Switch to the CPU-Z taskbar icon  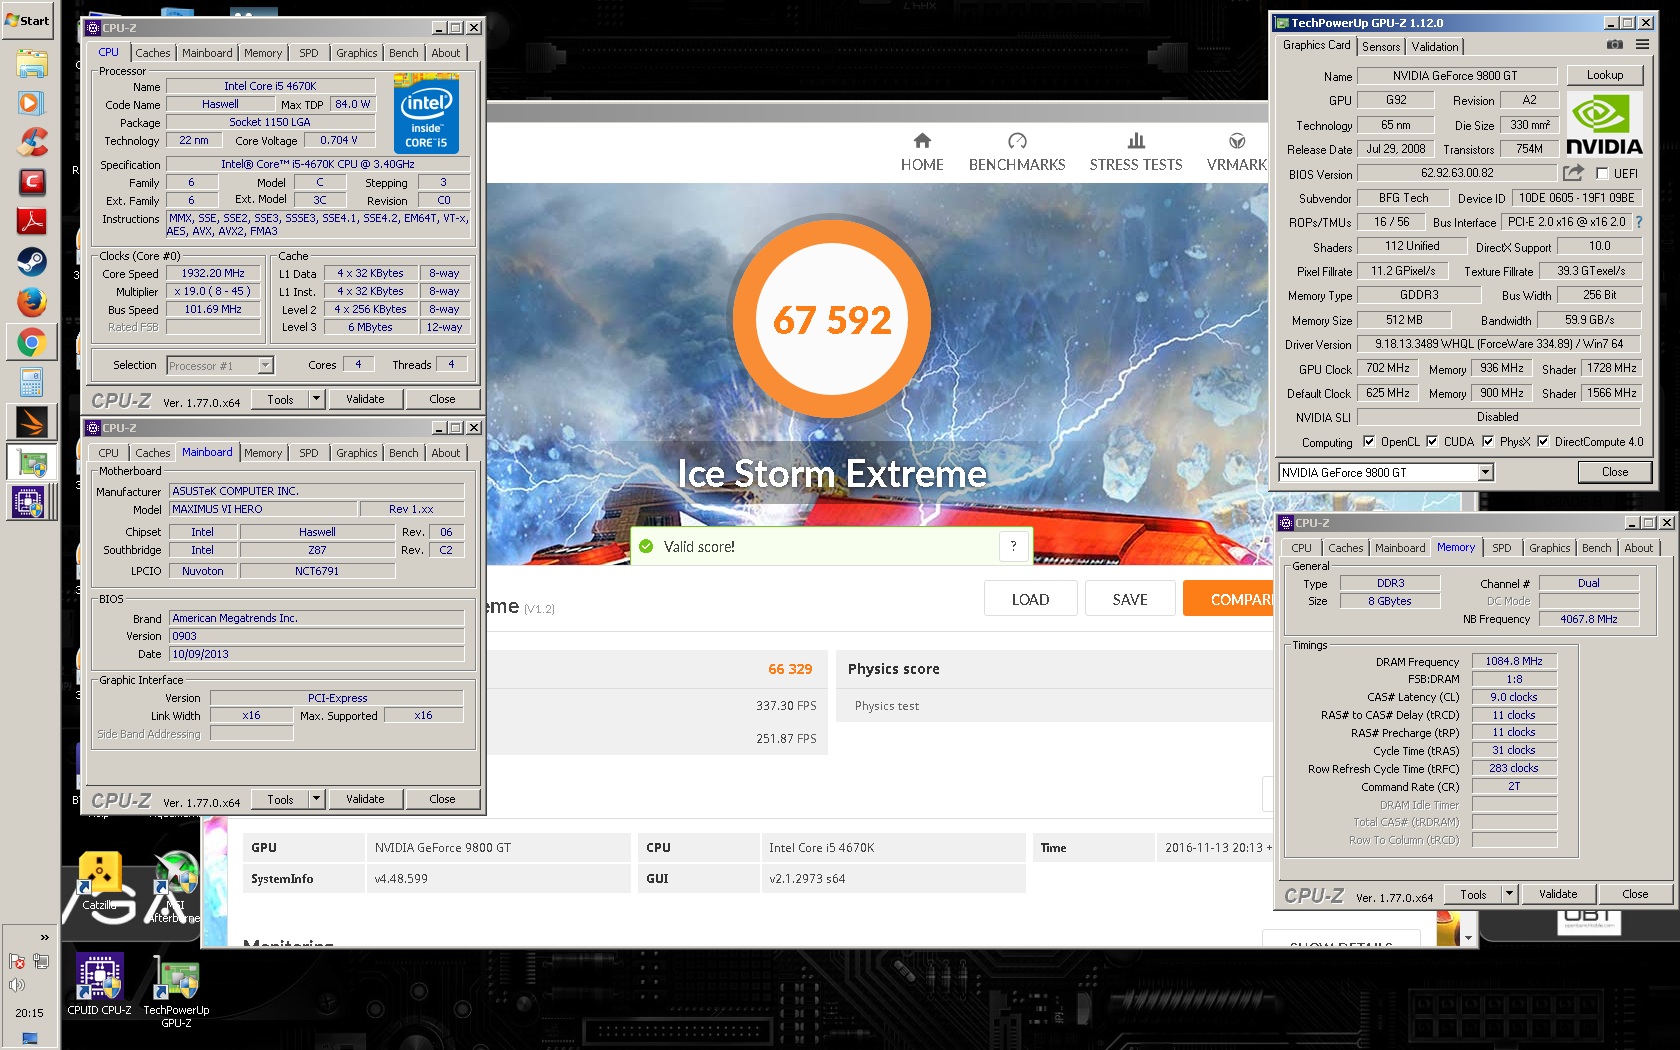(x=31, y=501)
